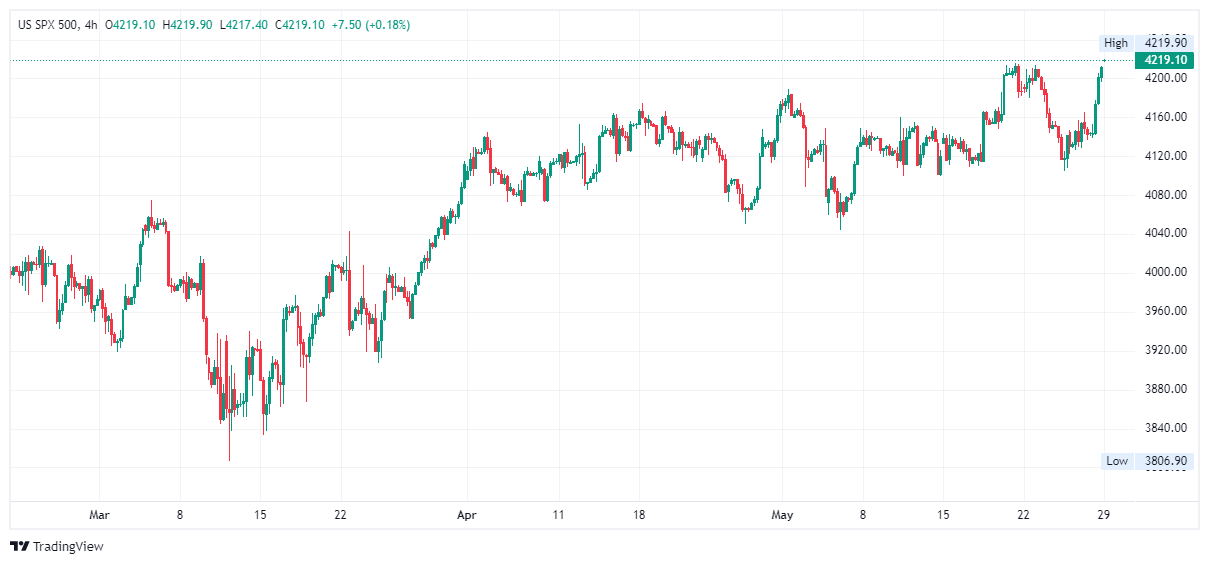Viewport: 1209px width, 564px height.
Task: Open the TradingView link text
Action: click(68, 547)
